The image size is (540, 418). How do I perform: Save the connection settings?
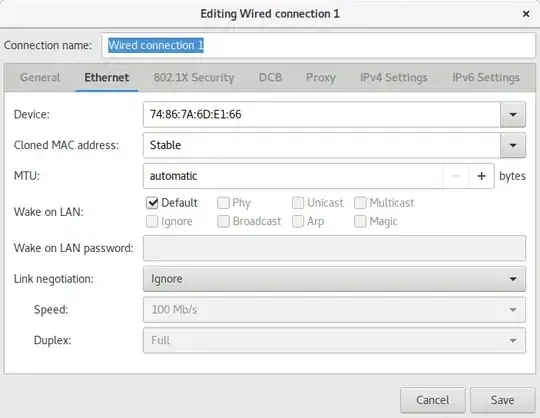502,400
